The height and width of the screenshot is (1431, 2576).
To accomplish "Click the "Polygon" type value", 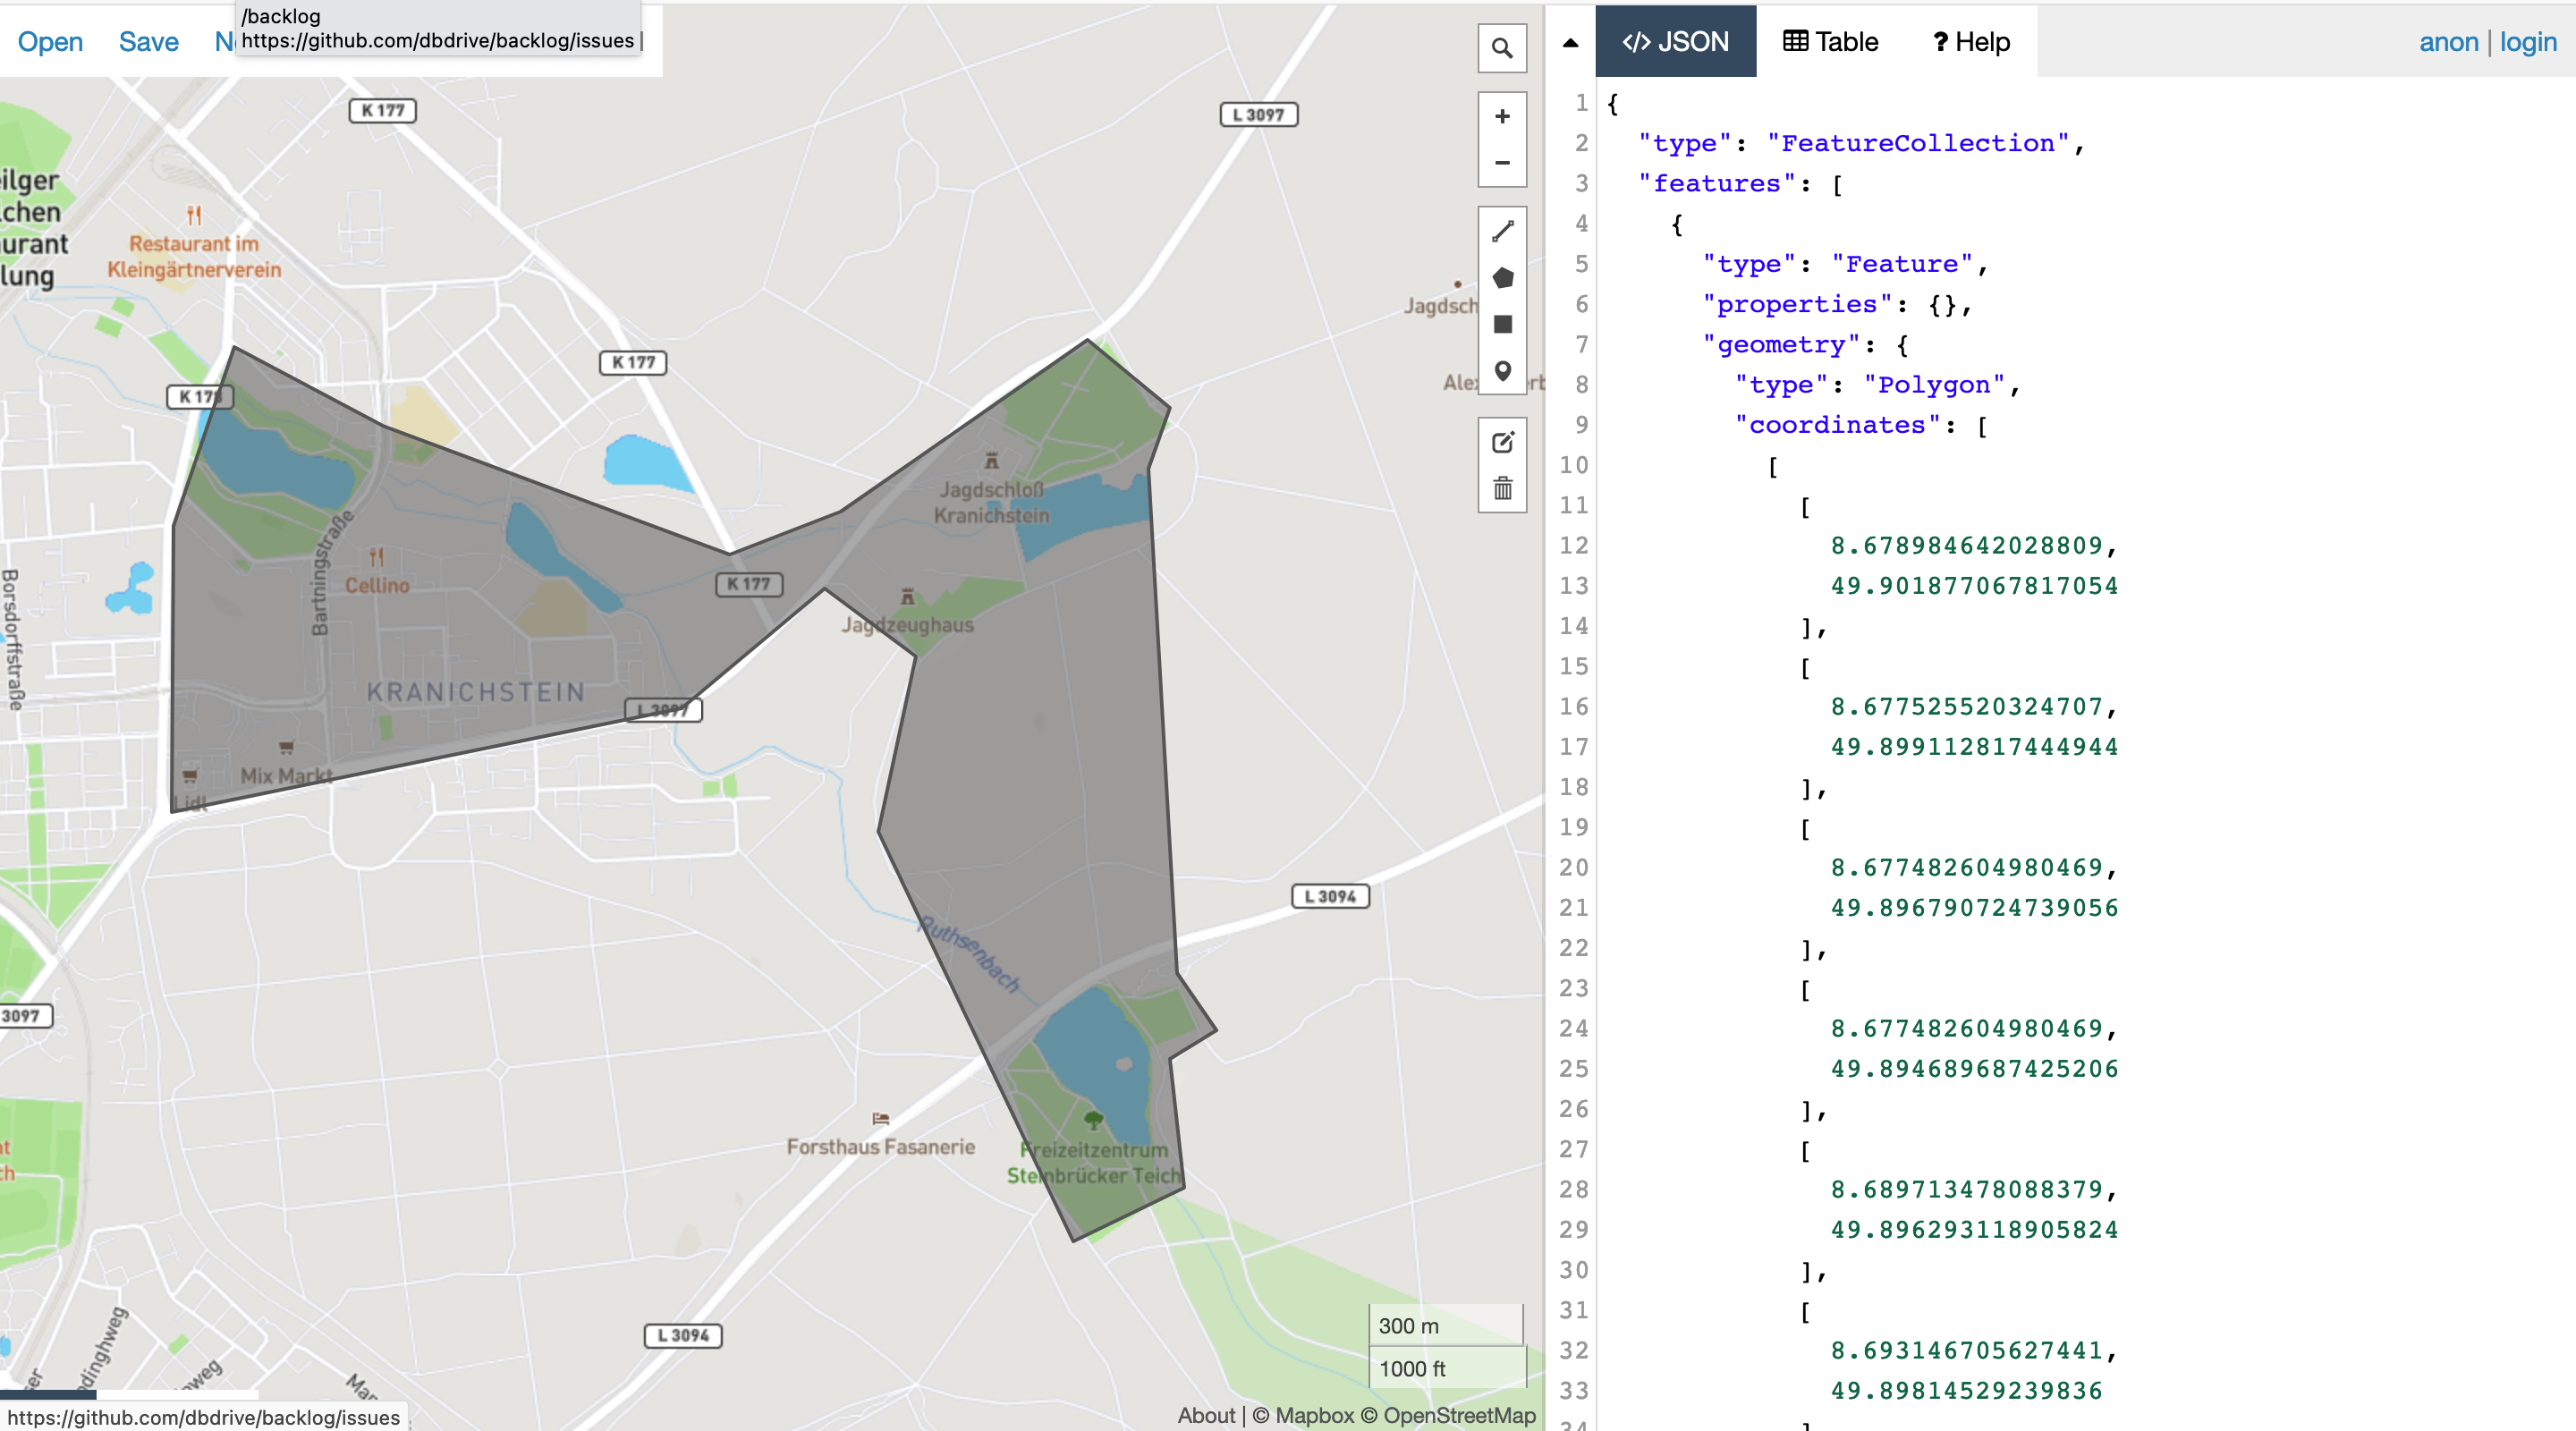I will (1934, 384).
